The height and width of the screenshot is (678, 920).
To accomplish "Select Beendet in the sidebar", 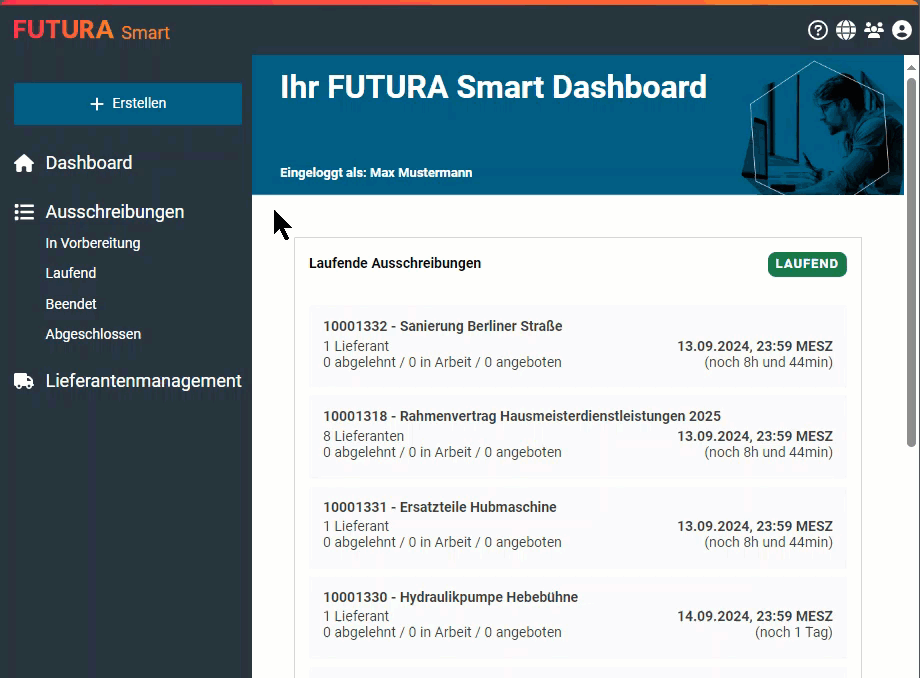I will click(x=71, y=304).
